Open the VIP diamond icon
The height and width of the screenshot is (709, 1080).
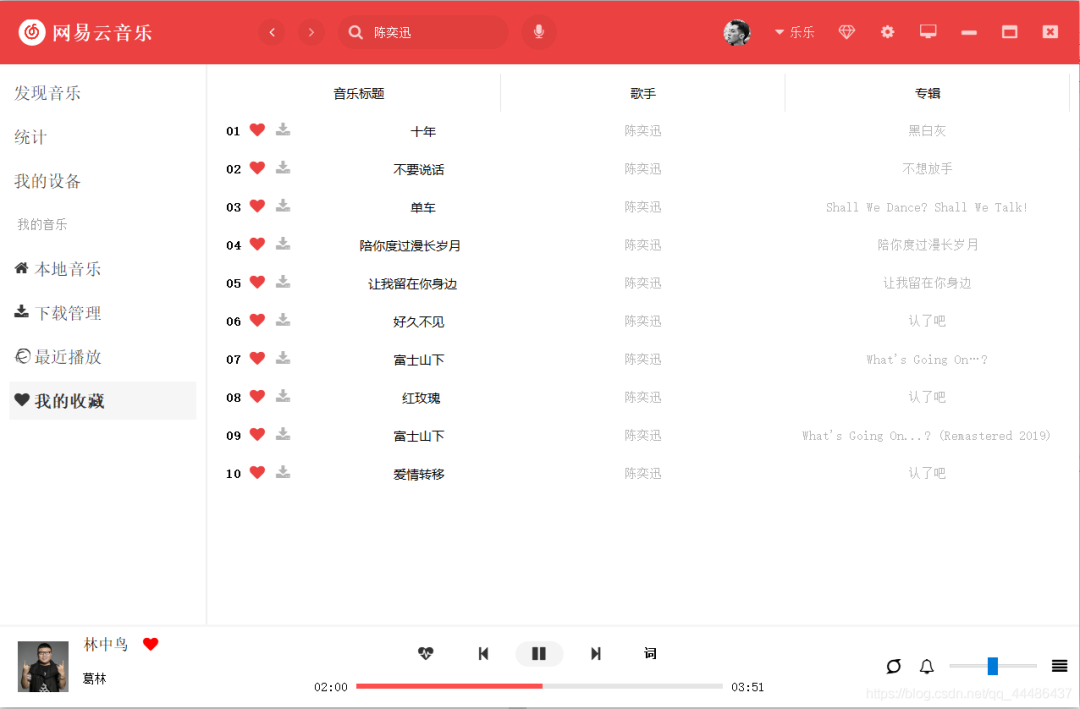click(847, 32)
